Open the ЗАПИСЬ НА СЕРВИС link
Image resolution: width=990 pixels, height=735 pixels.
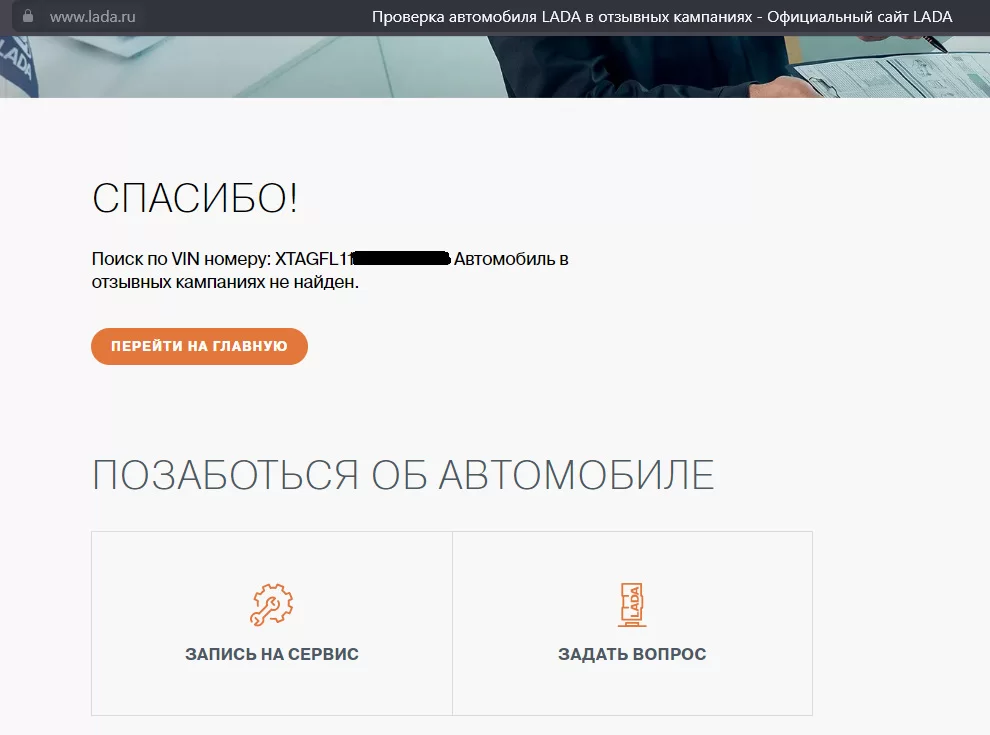point(271,655)
